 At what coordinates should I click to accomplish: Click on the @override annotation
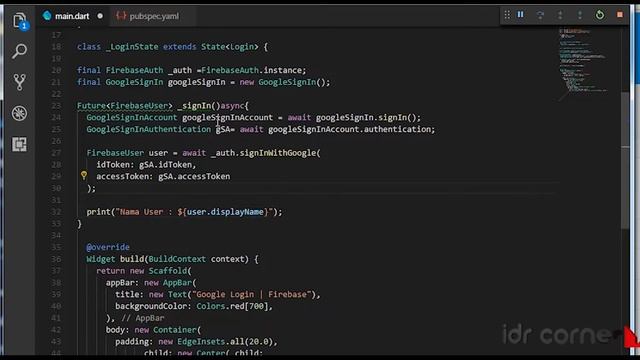pyautogui.click(x=108, y=247)
